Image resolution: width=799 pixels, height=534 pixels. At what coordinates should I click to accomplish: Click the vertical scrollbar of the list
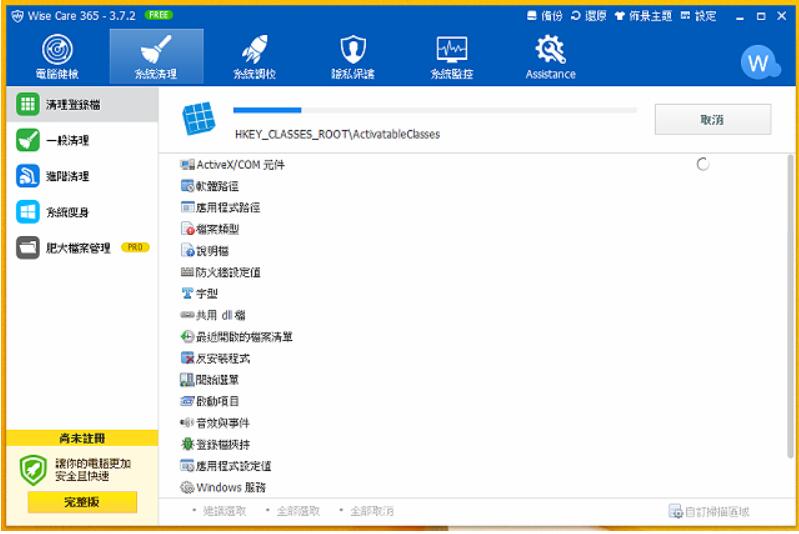point(790,306)
